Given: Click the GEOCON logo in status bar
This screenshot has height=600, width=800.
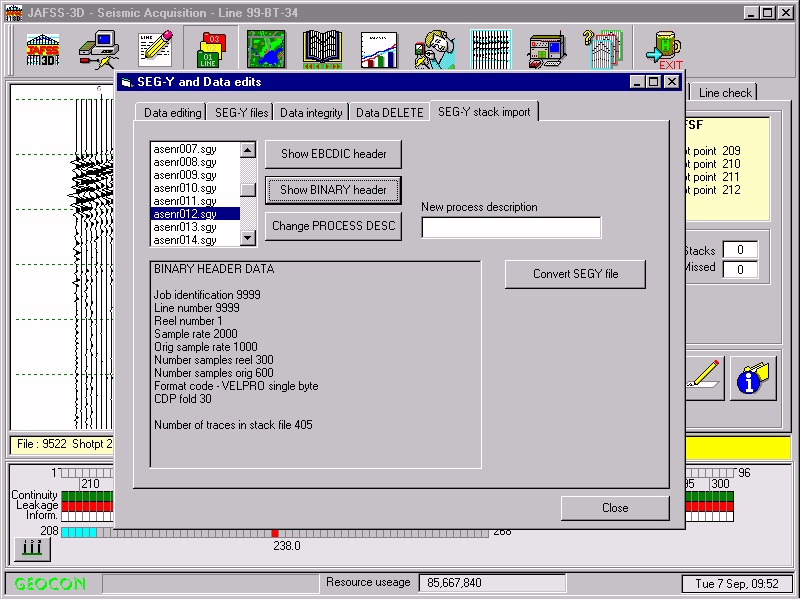Looking at the screenshot, I should (51, 583).
